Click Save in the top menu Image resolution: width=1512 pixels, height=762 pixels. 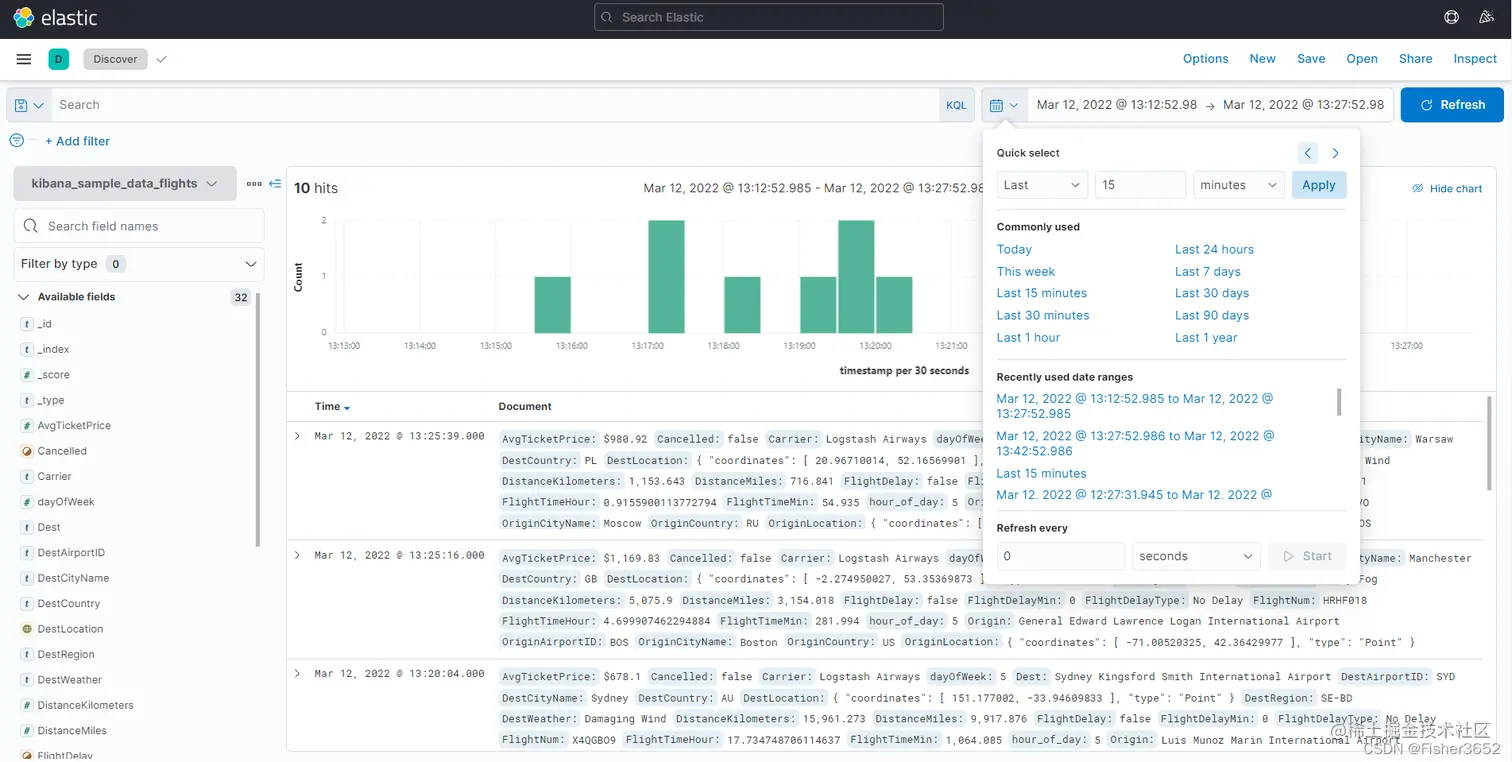(x=1311, y=59)
